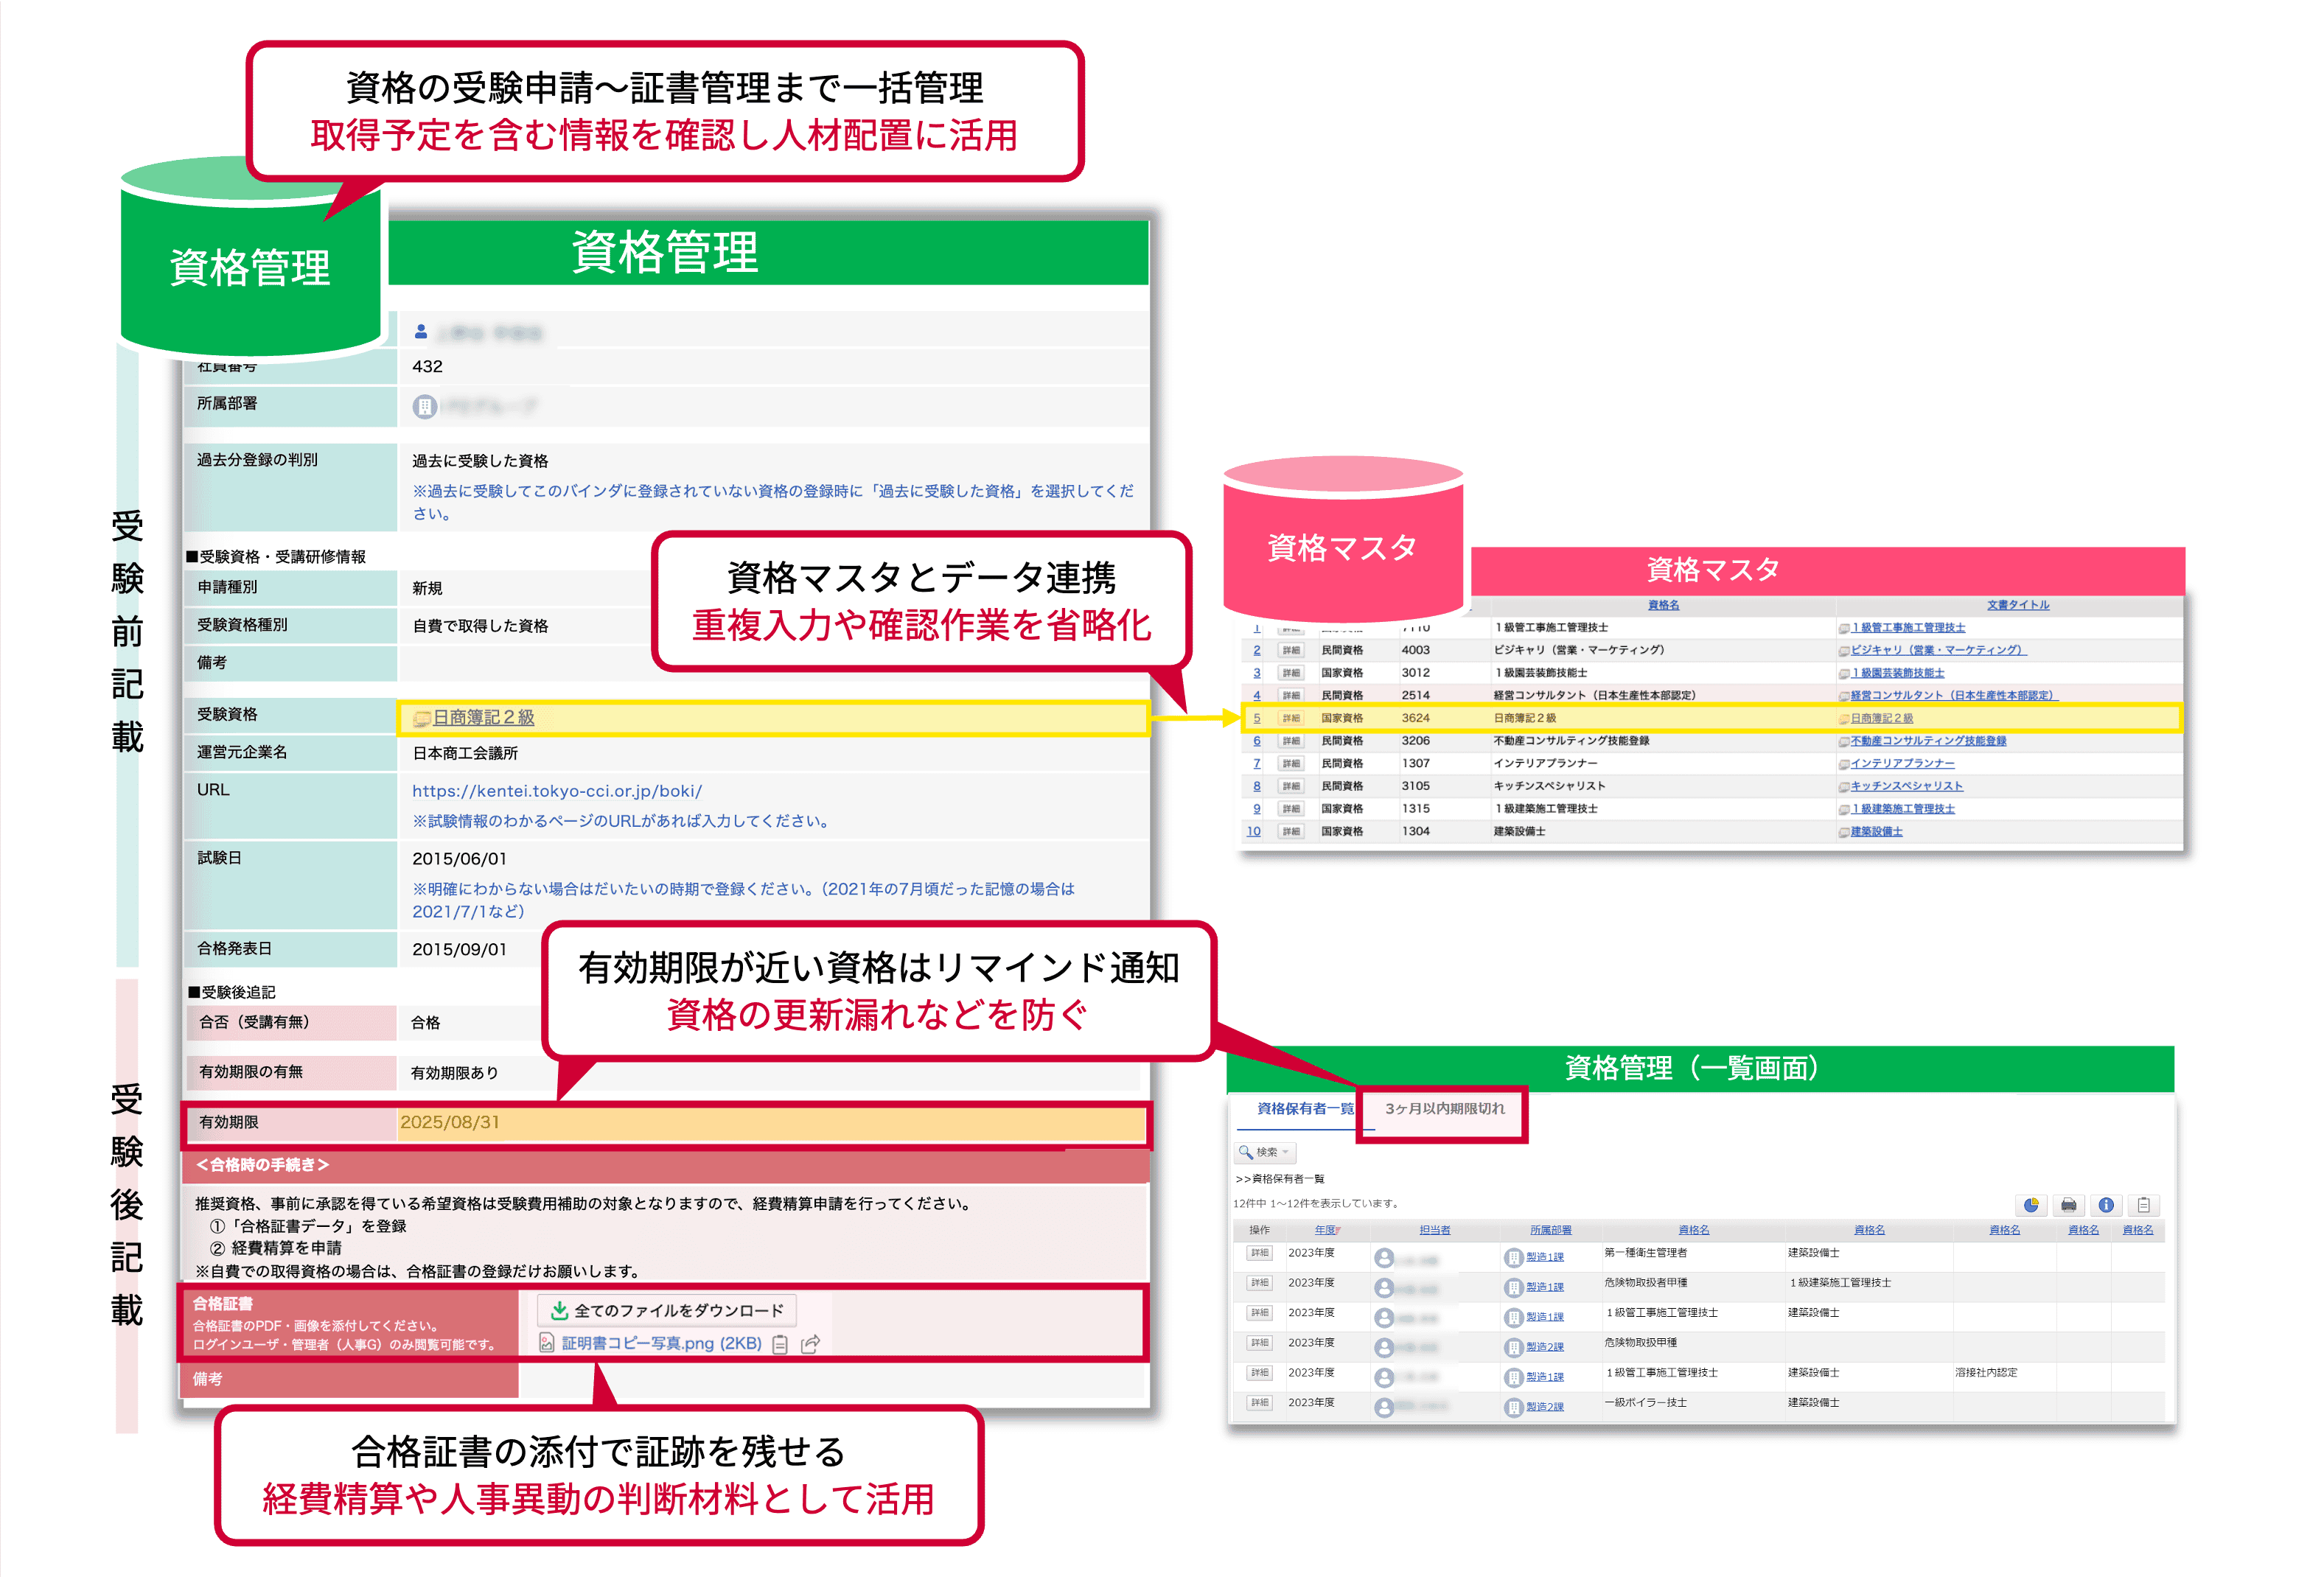This screenshot has height=1577, width=2324.
Task: Click the building icon in 所属部署 field
Action: coord(424,406)
